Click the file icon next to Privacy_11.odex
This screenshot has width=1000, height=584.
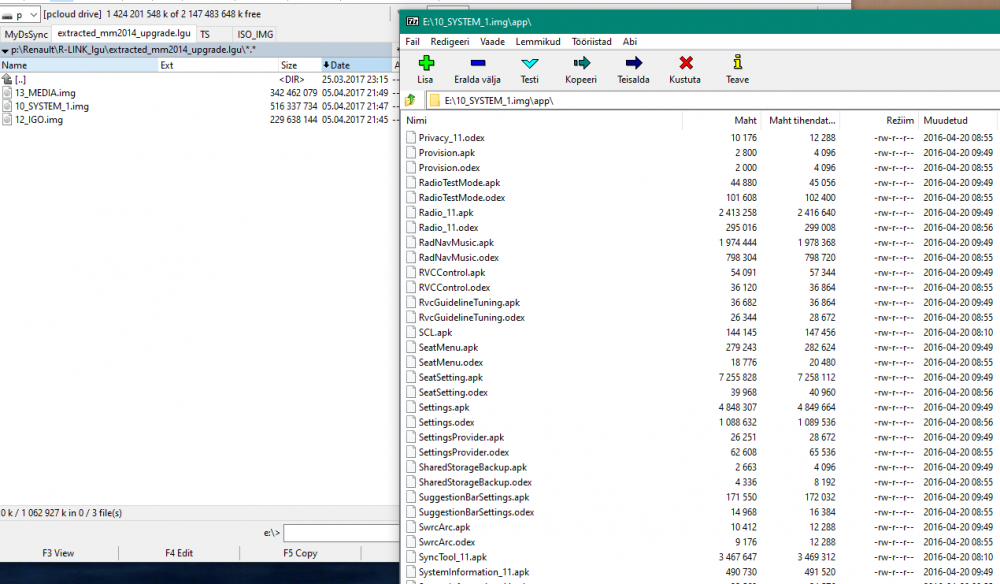click(x=411, y=138)
